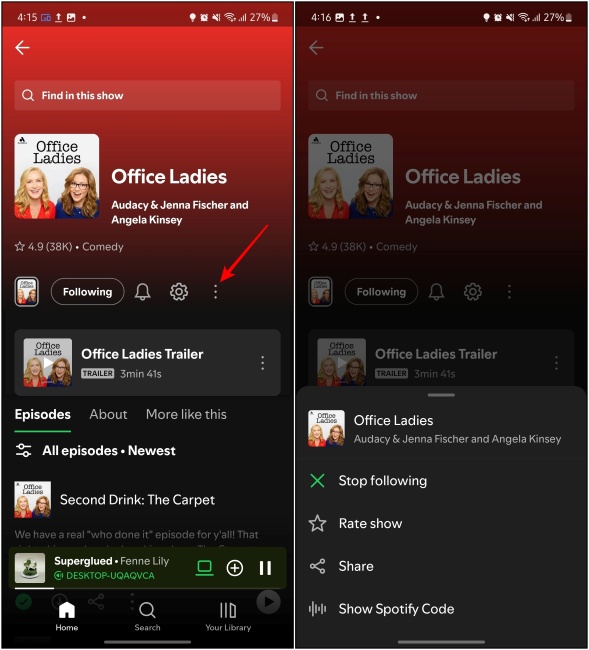The height and width of the screenshot is (650, 589).
Task: Go to Home in bottom navigation
Action: coord(67,616)
